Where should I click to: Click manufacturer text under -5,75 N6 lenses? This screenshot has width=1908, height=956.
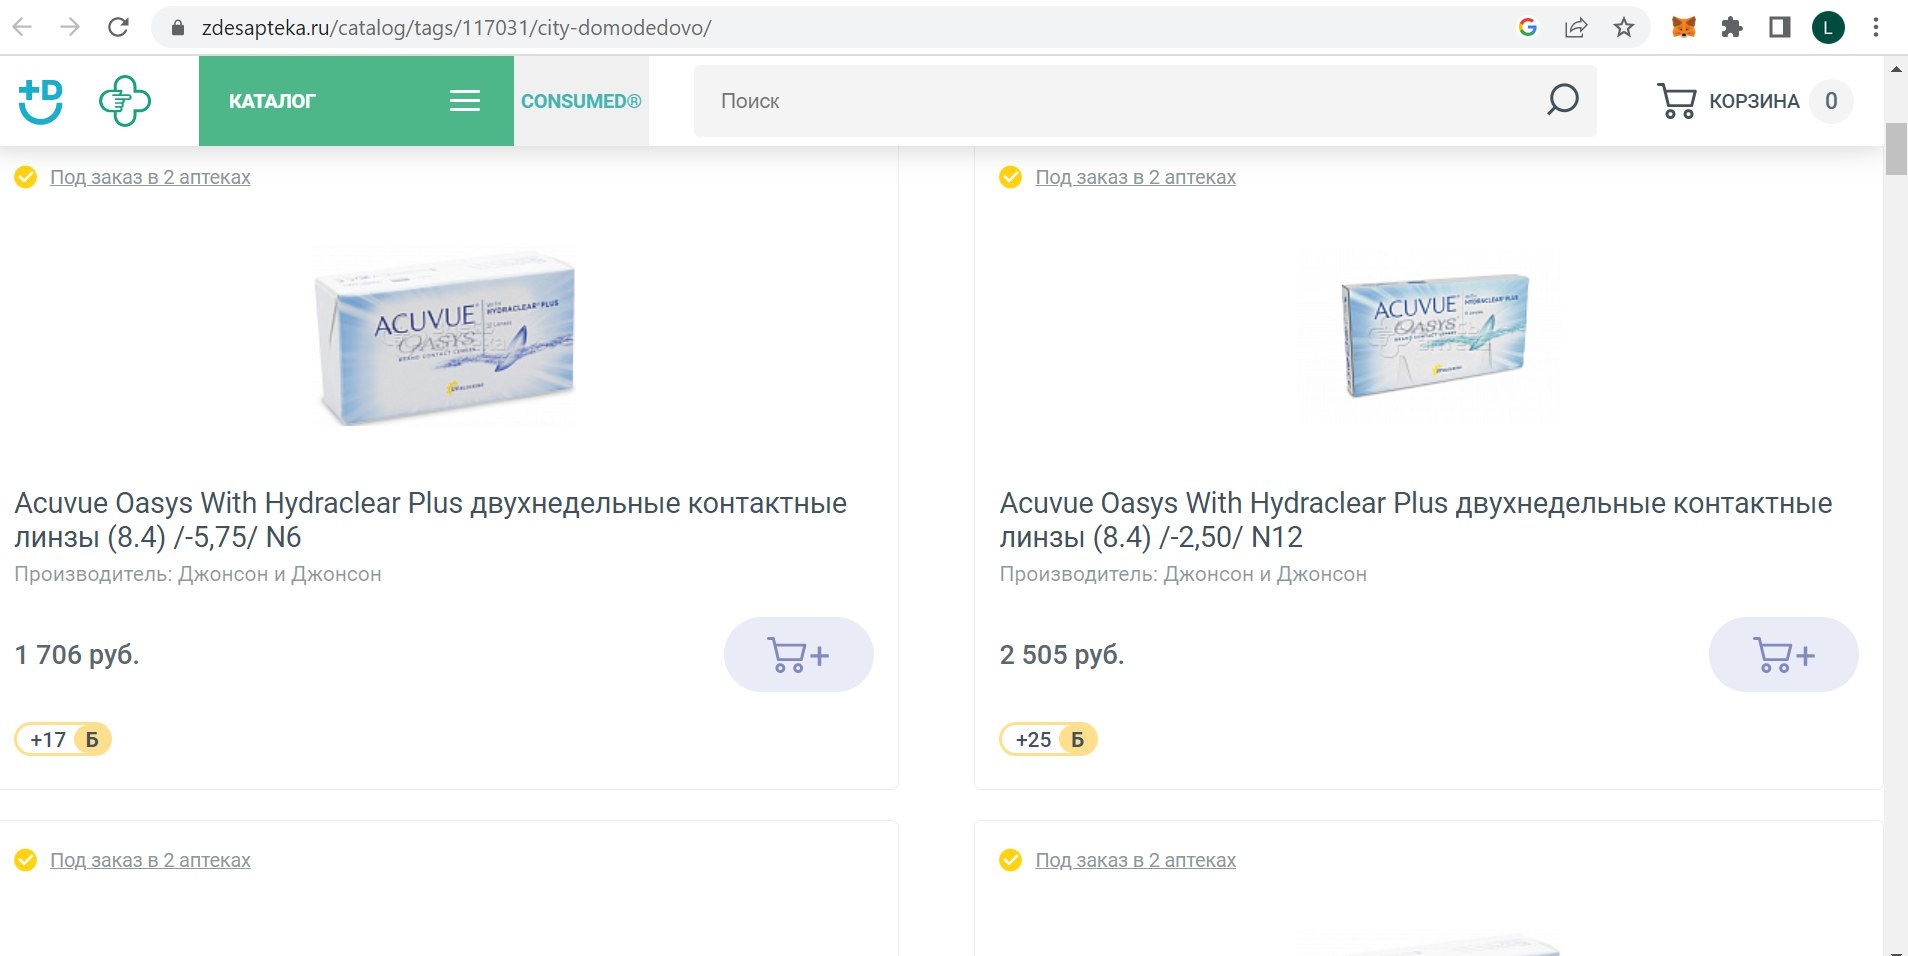198,574
